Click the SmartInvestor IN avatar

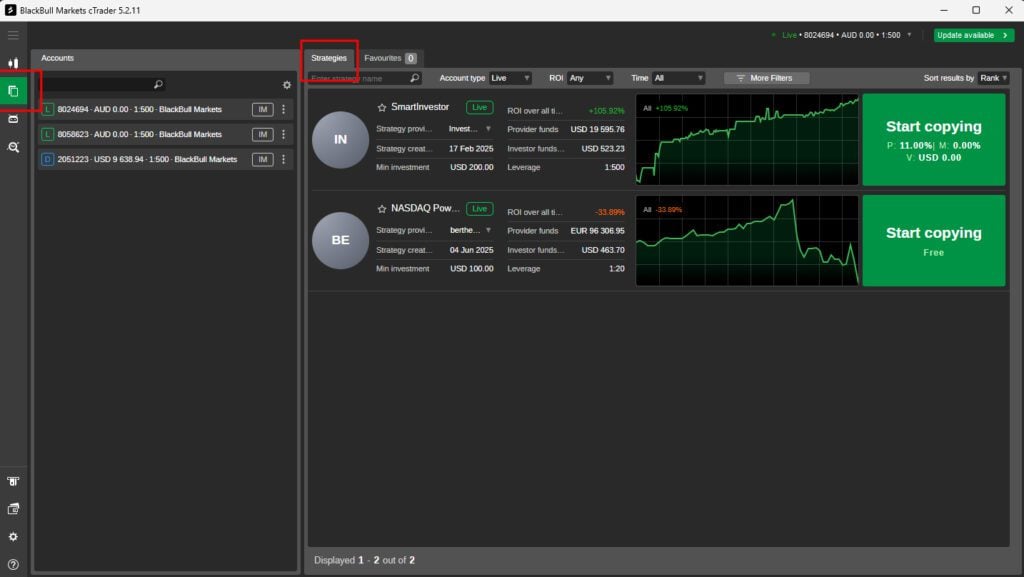pos(340,140)
